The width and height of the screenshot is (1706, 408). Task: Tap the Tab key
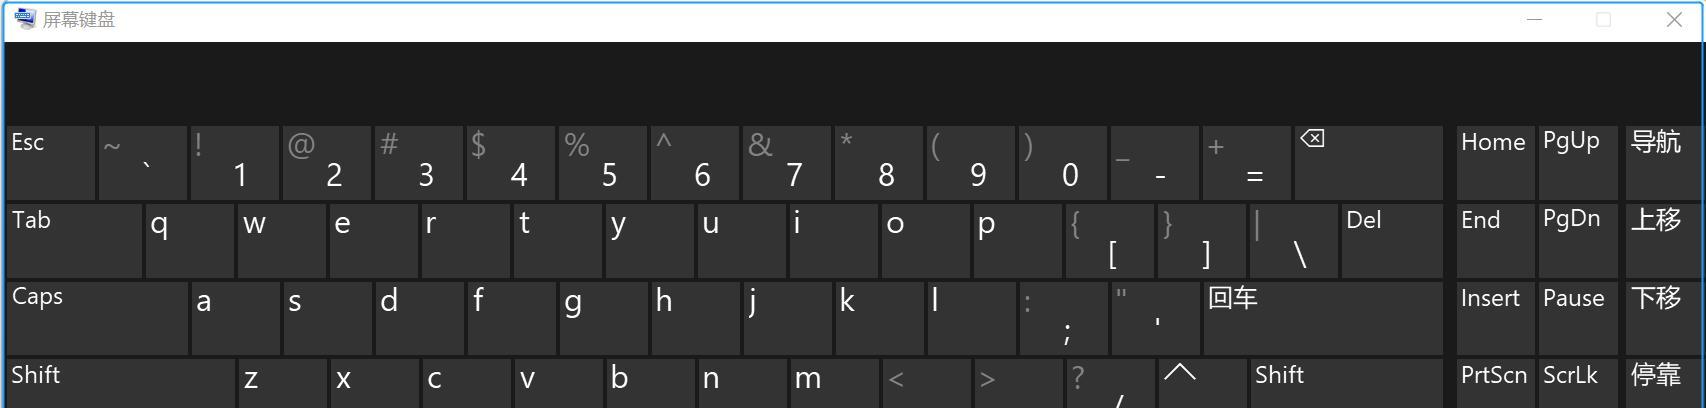point(74,240)
